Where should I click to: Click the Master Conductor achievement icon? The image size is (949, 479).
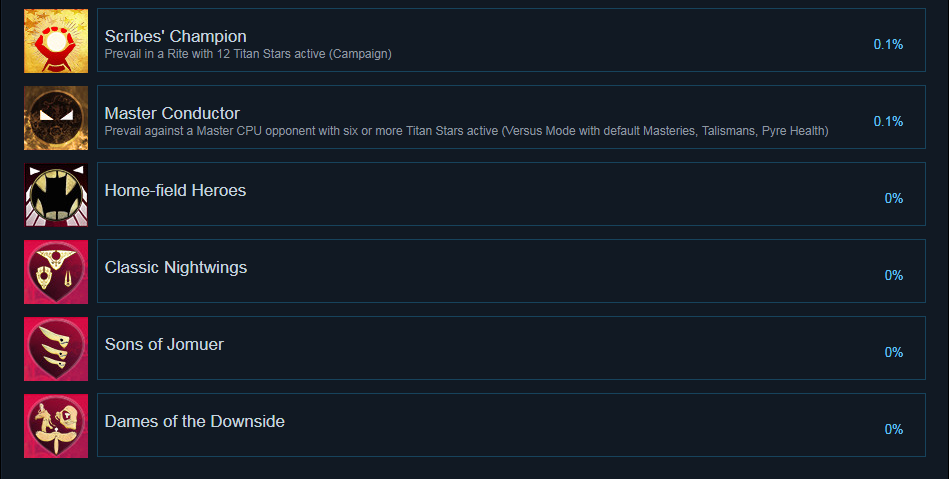[56, 118]
